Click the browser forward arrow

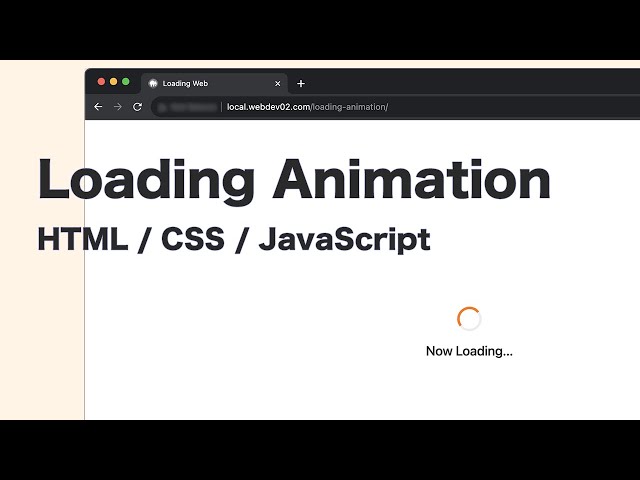click(118, 107)
